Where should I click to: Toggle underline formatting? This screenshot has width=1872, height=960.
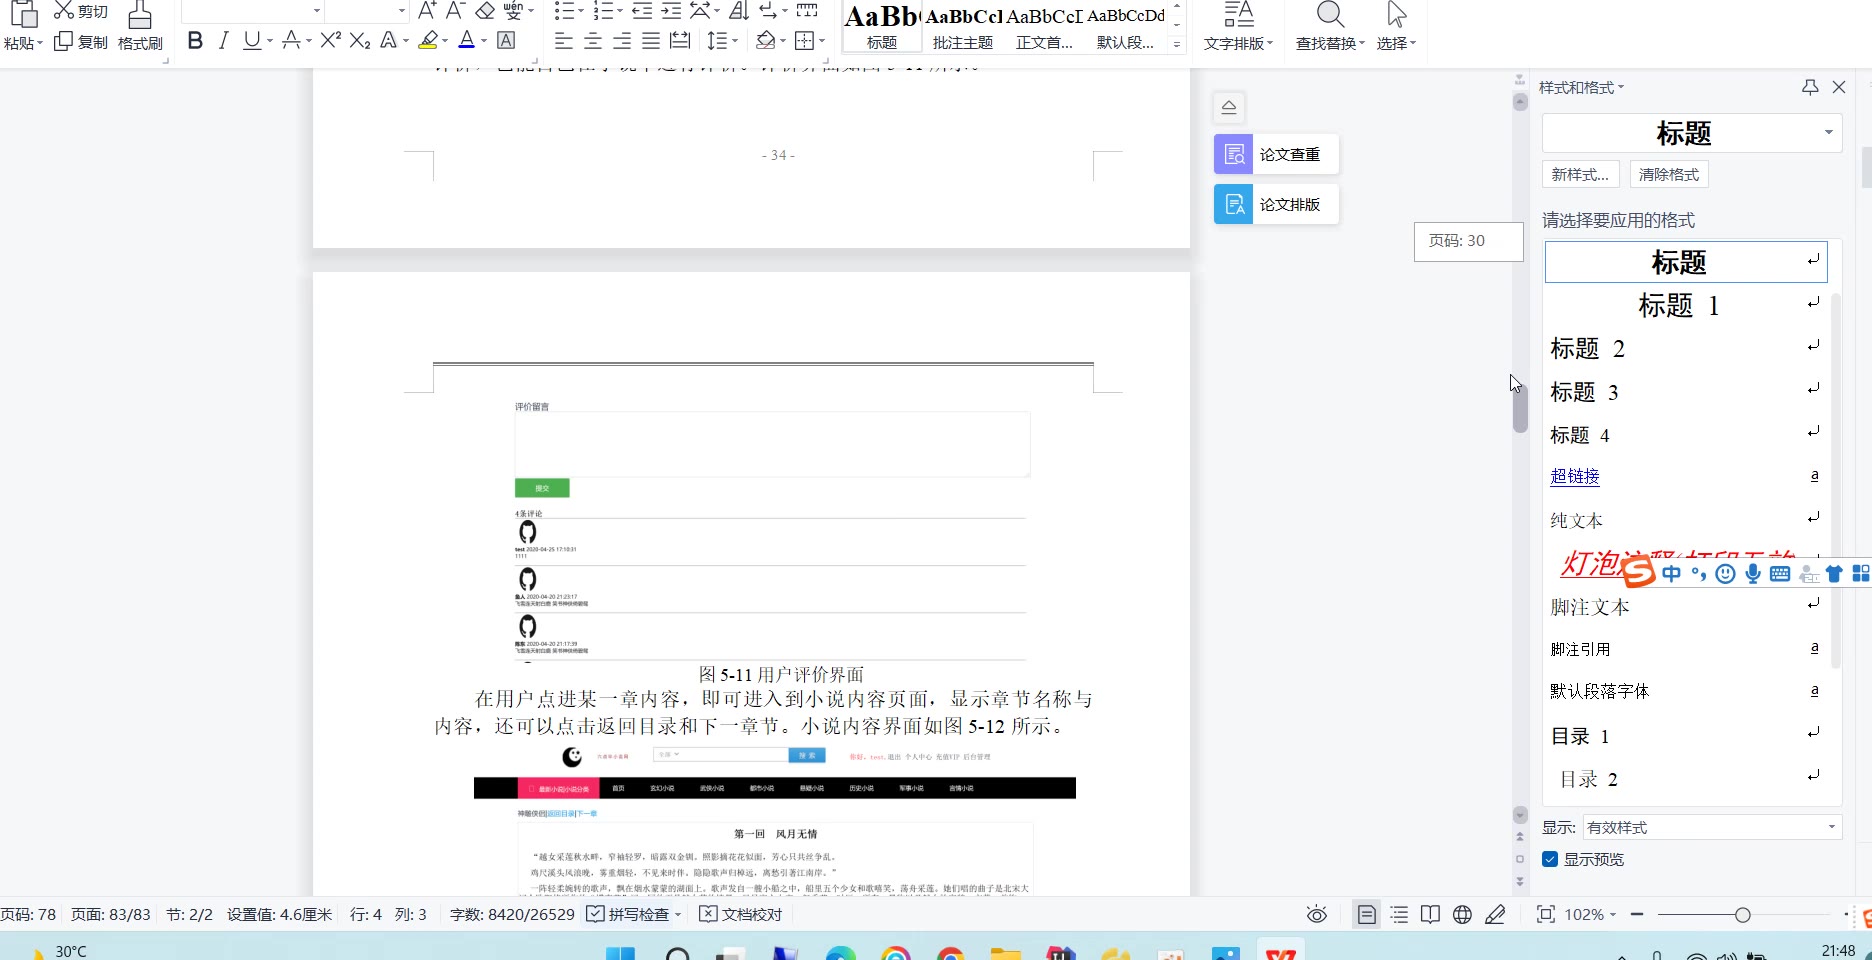coord(252,41)
